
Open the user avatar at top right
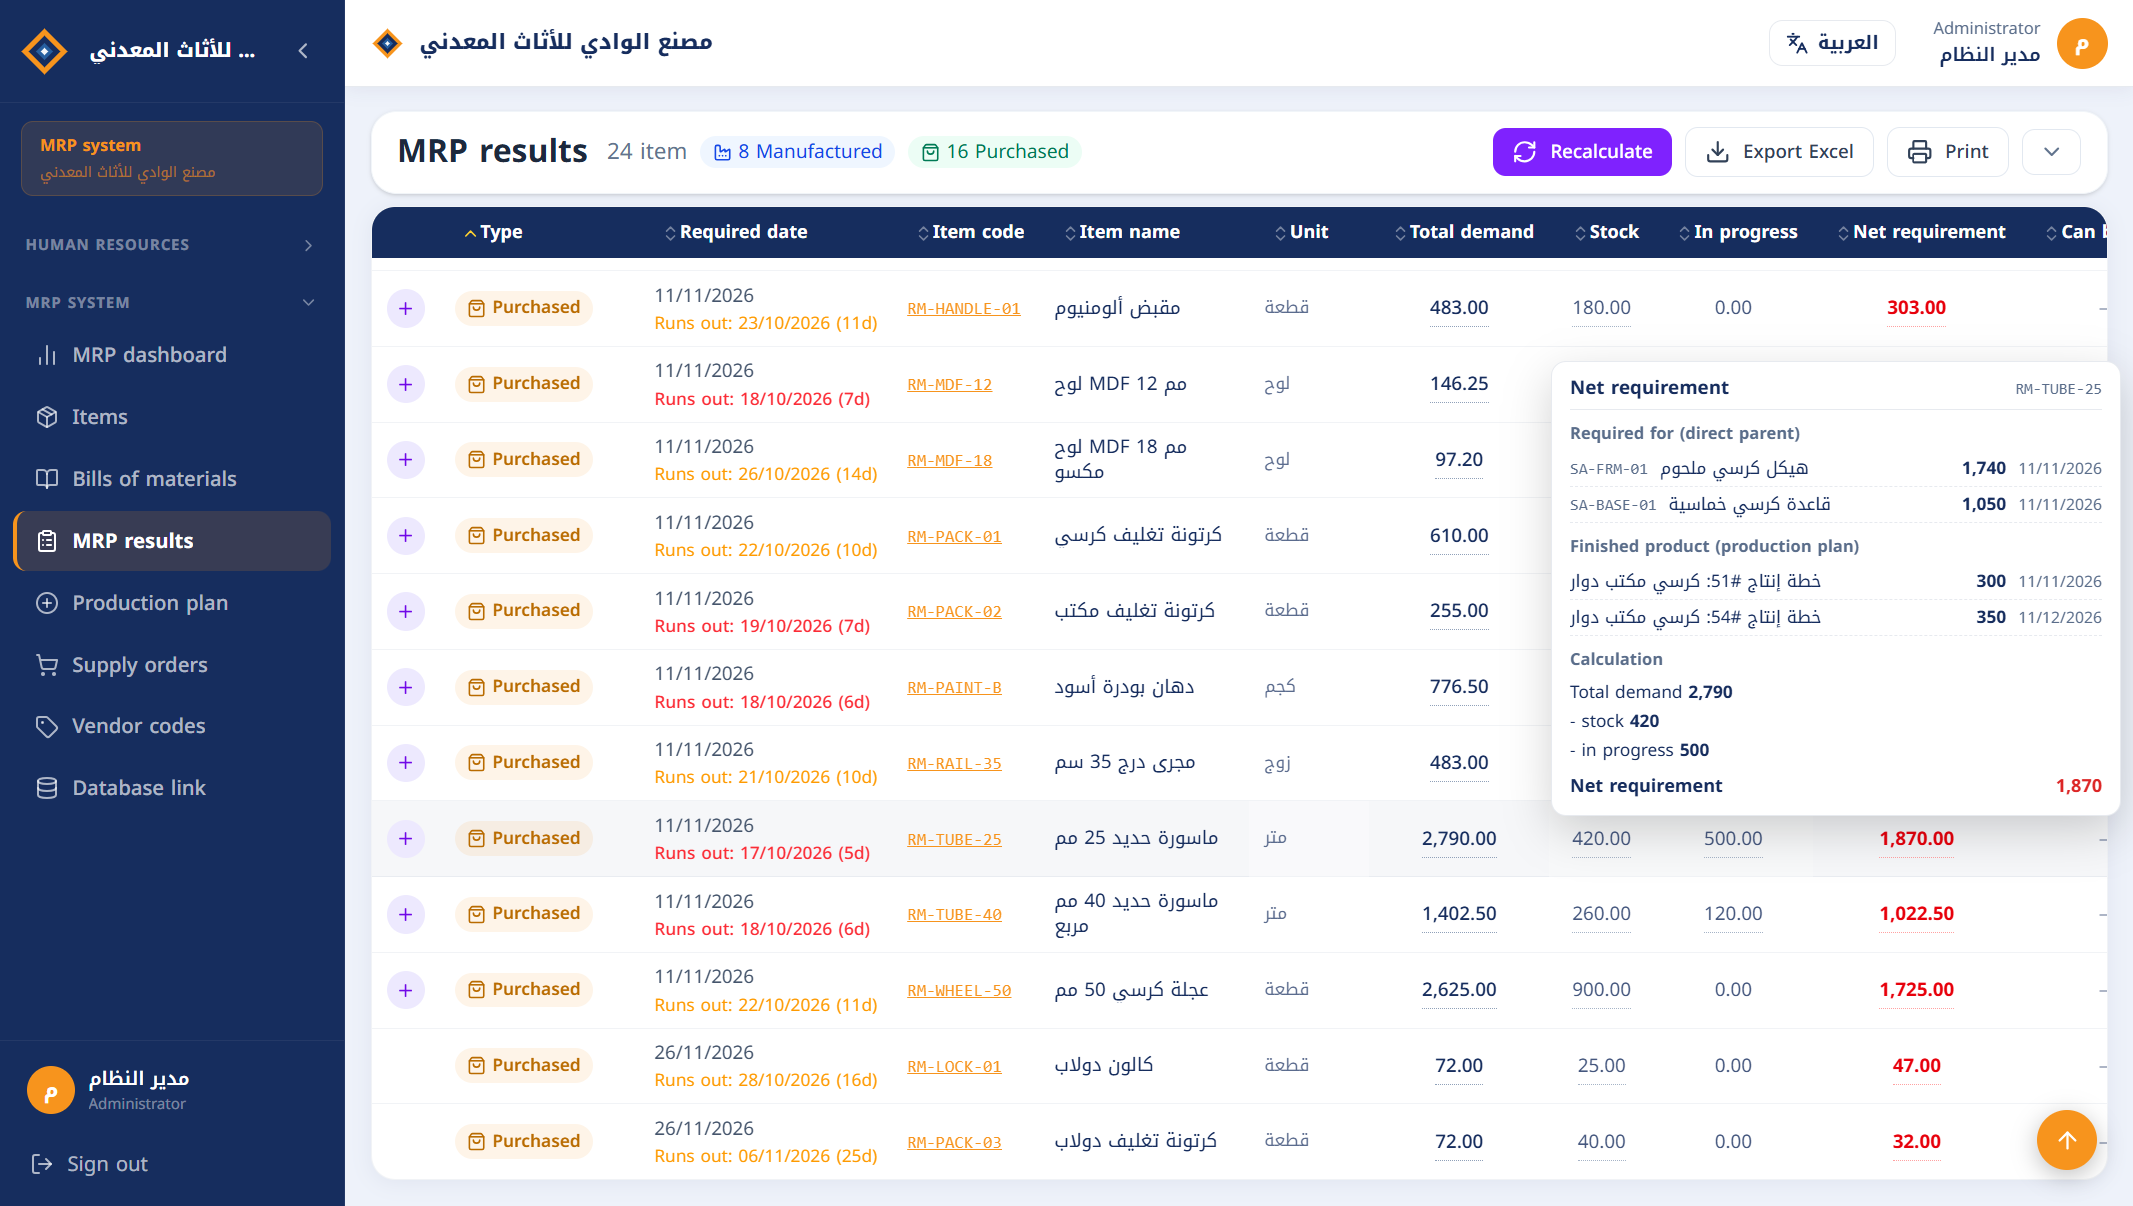(2082, 44)
